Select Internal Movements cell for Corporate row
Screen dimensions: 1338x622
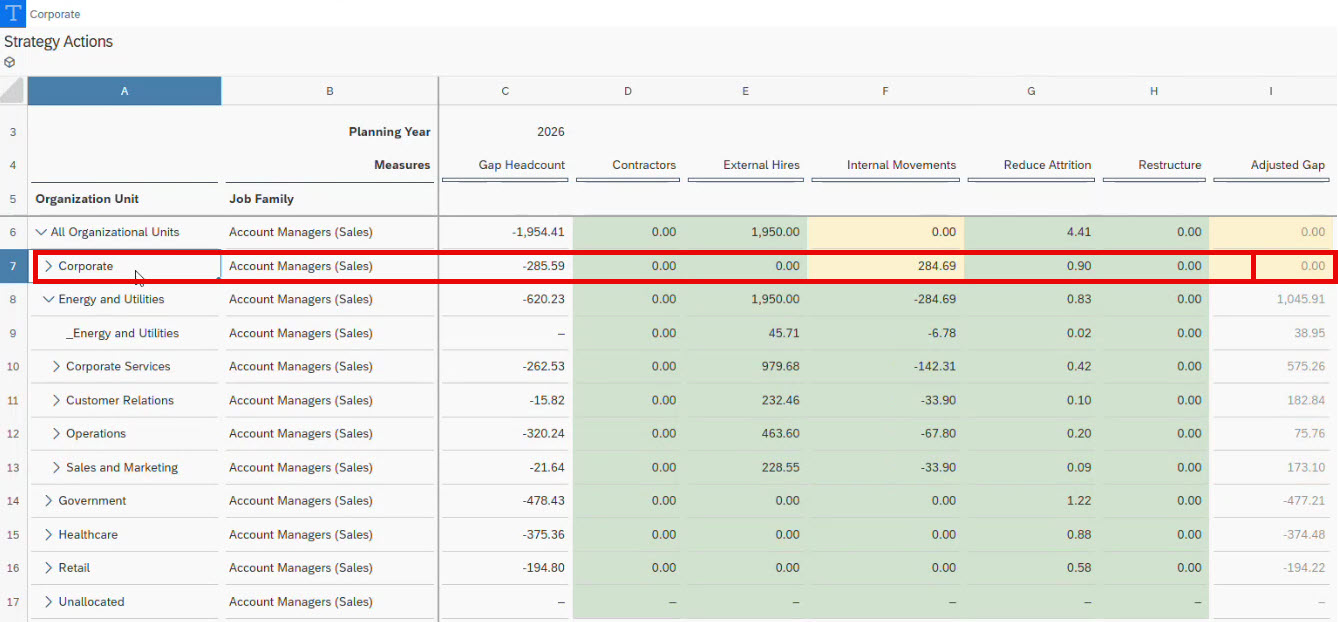[x=886, y=266]
